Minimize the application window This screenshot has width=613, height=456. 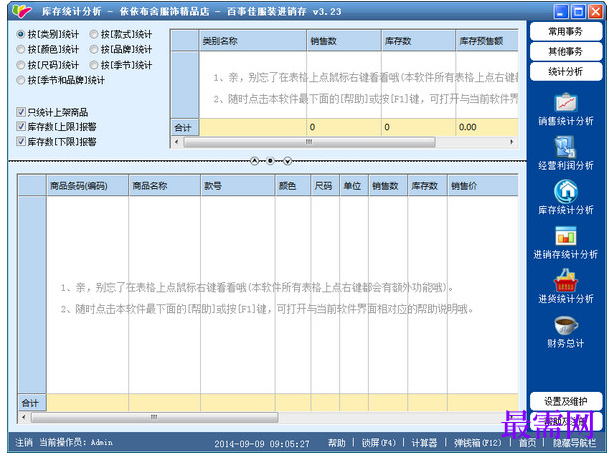tap(560, 11)
